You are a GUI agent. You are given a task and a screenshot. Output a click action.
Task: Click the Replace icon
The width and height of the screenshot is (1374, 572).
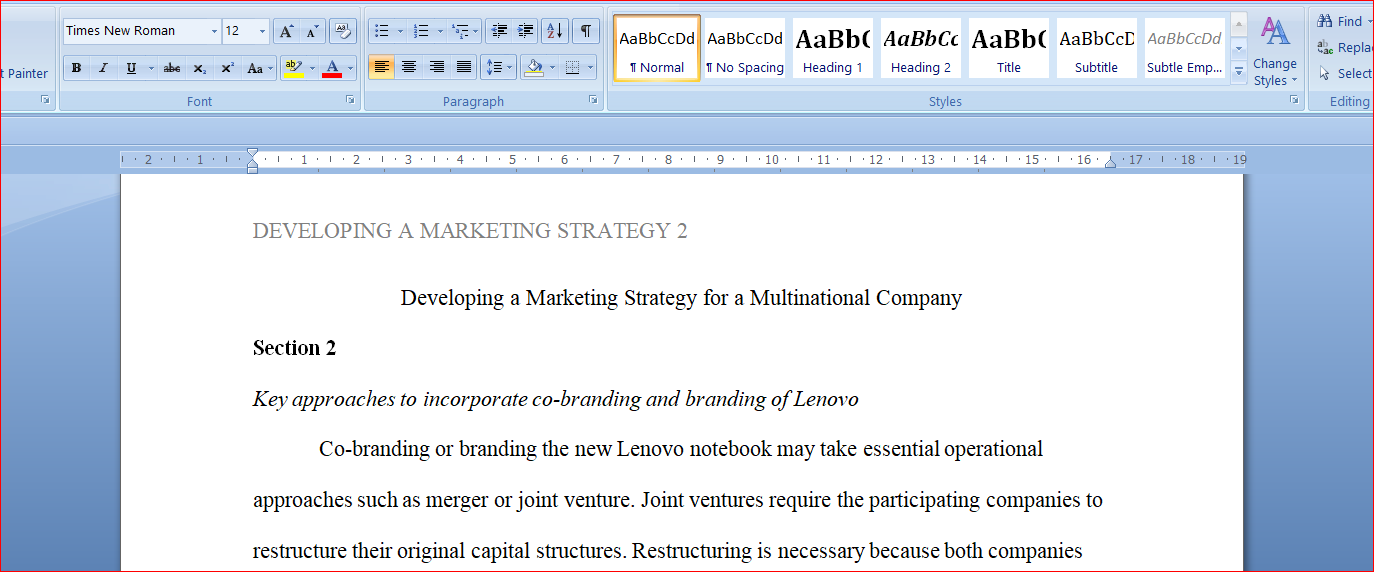pyautogui.click(x=1324, y=47)
